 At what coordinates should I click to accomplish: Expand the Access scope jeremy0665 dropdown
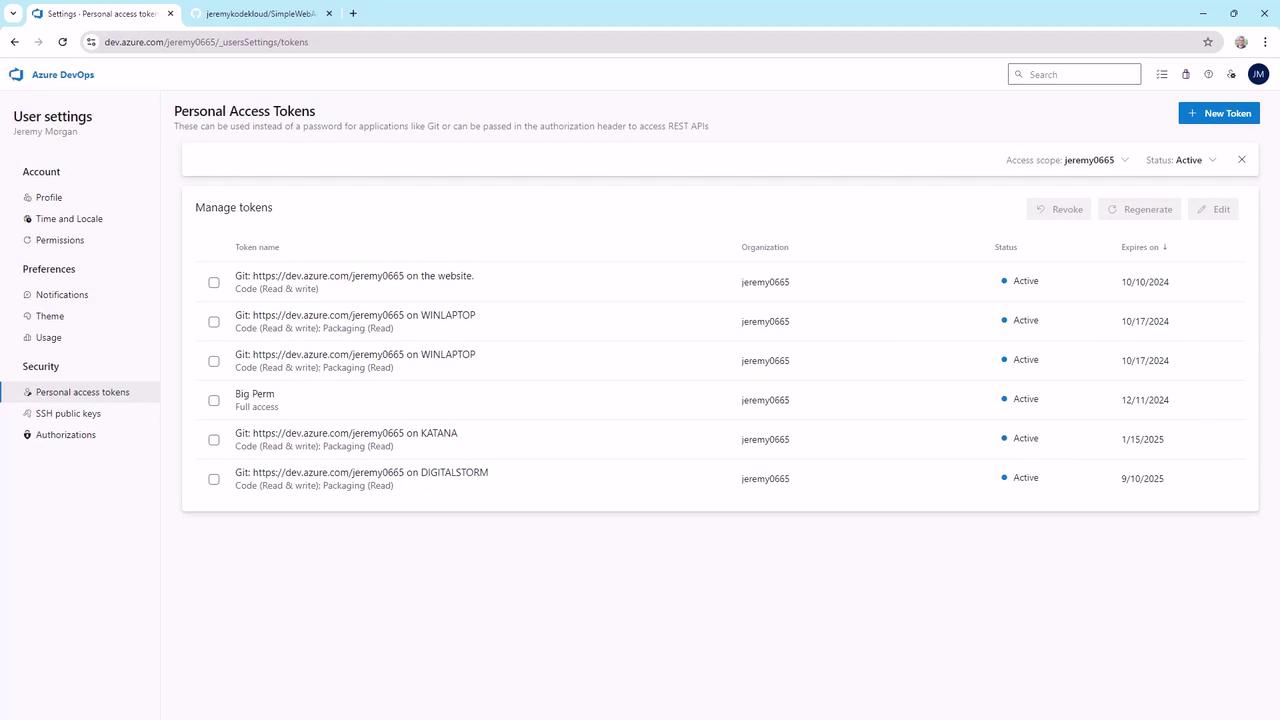[x=1067, y=160]
